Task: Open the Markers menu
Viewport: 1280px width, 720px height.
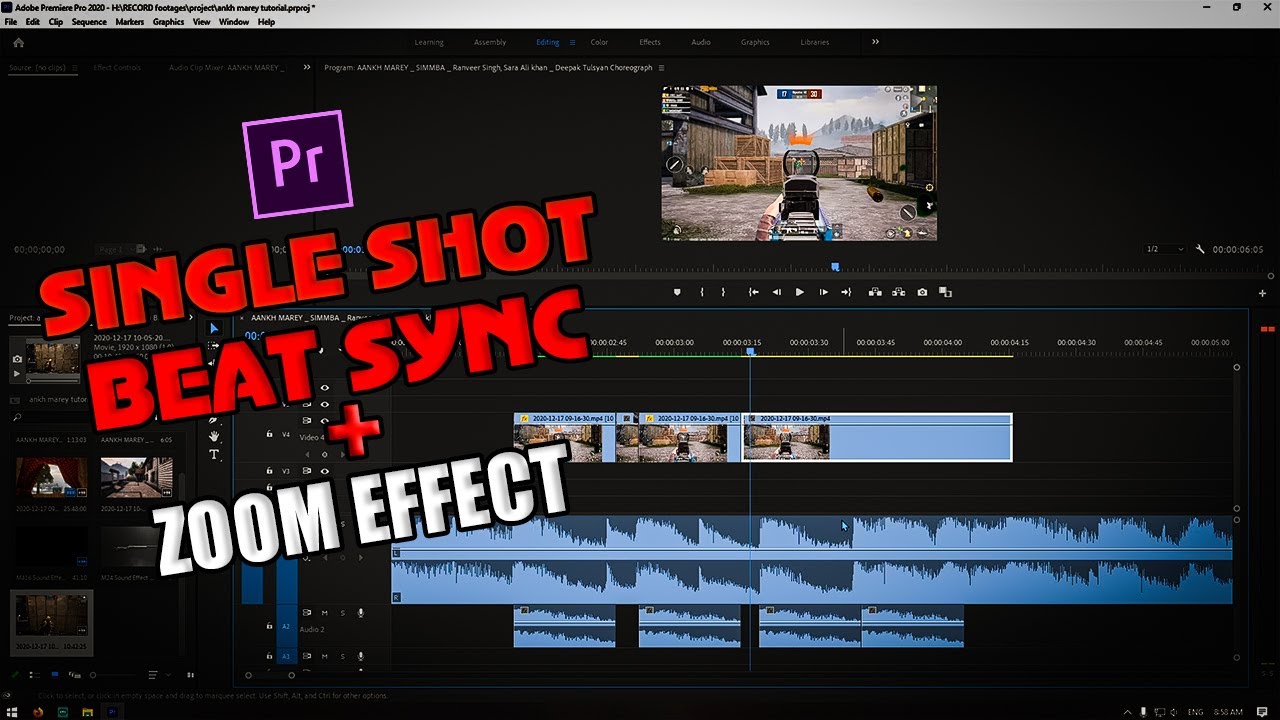Action: (x=130, y=21)
